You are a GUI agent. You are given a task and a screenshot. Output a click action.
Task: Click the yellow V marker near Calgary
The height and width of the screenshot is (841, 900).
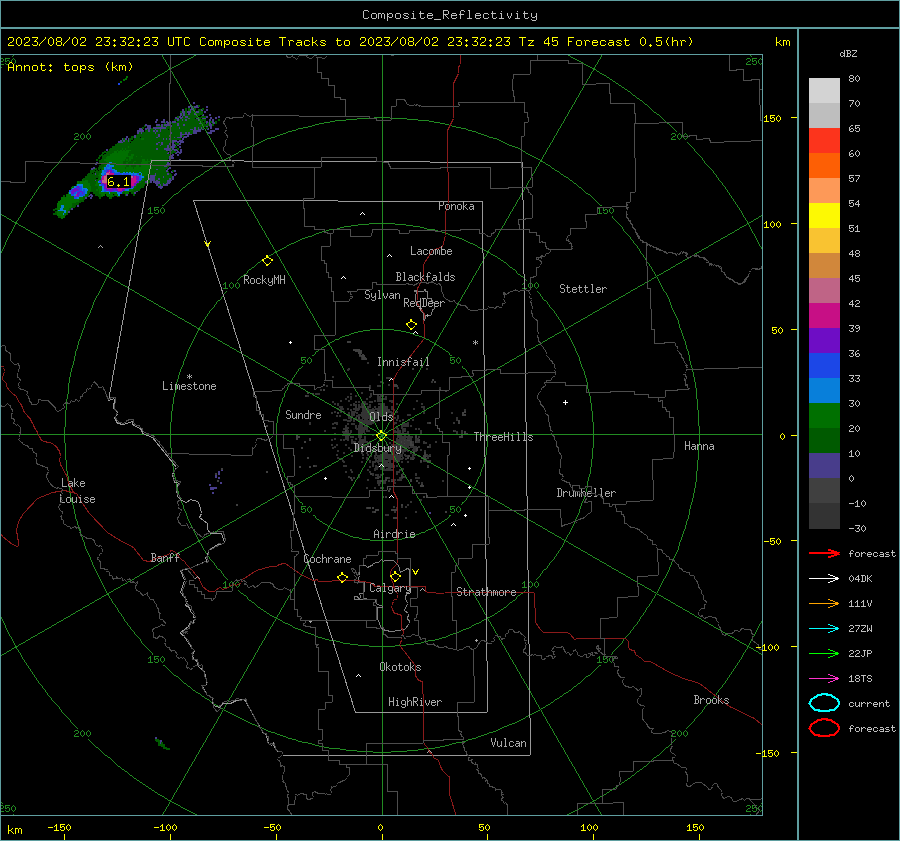tap(416, 572)
